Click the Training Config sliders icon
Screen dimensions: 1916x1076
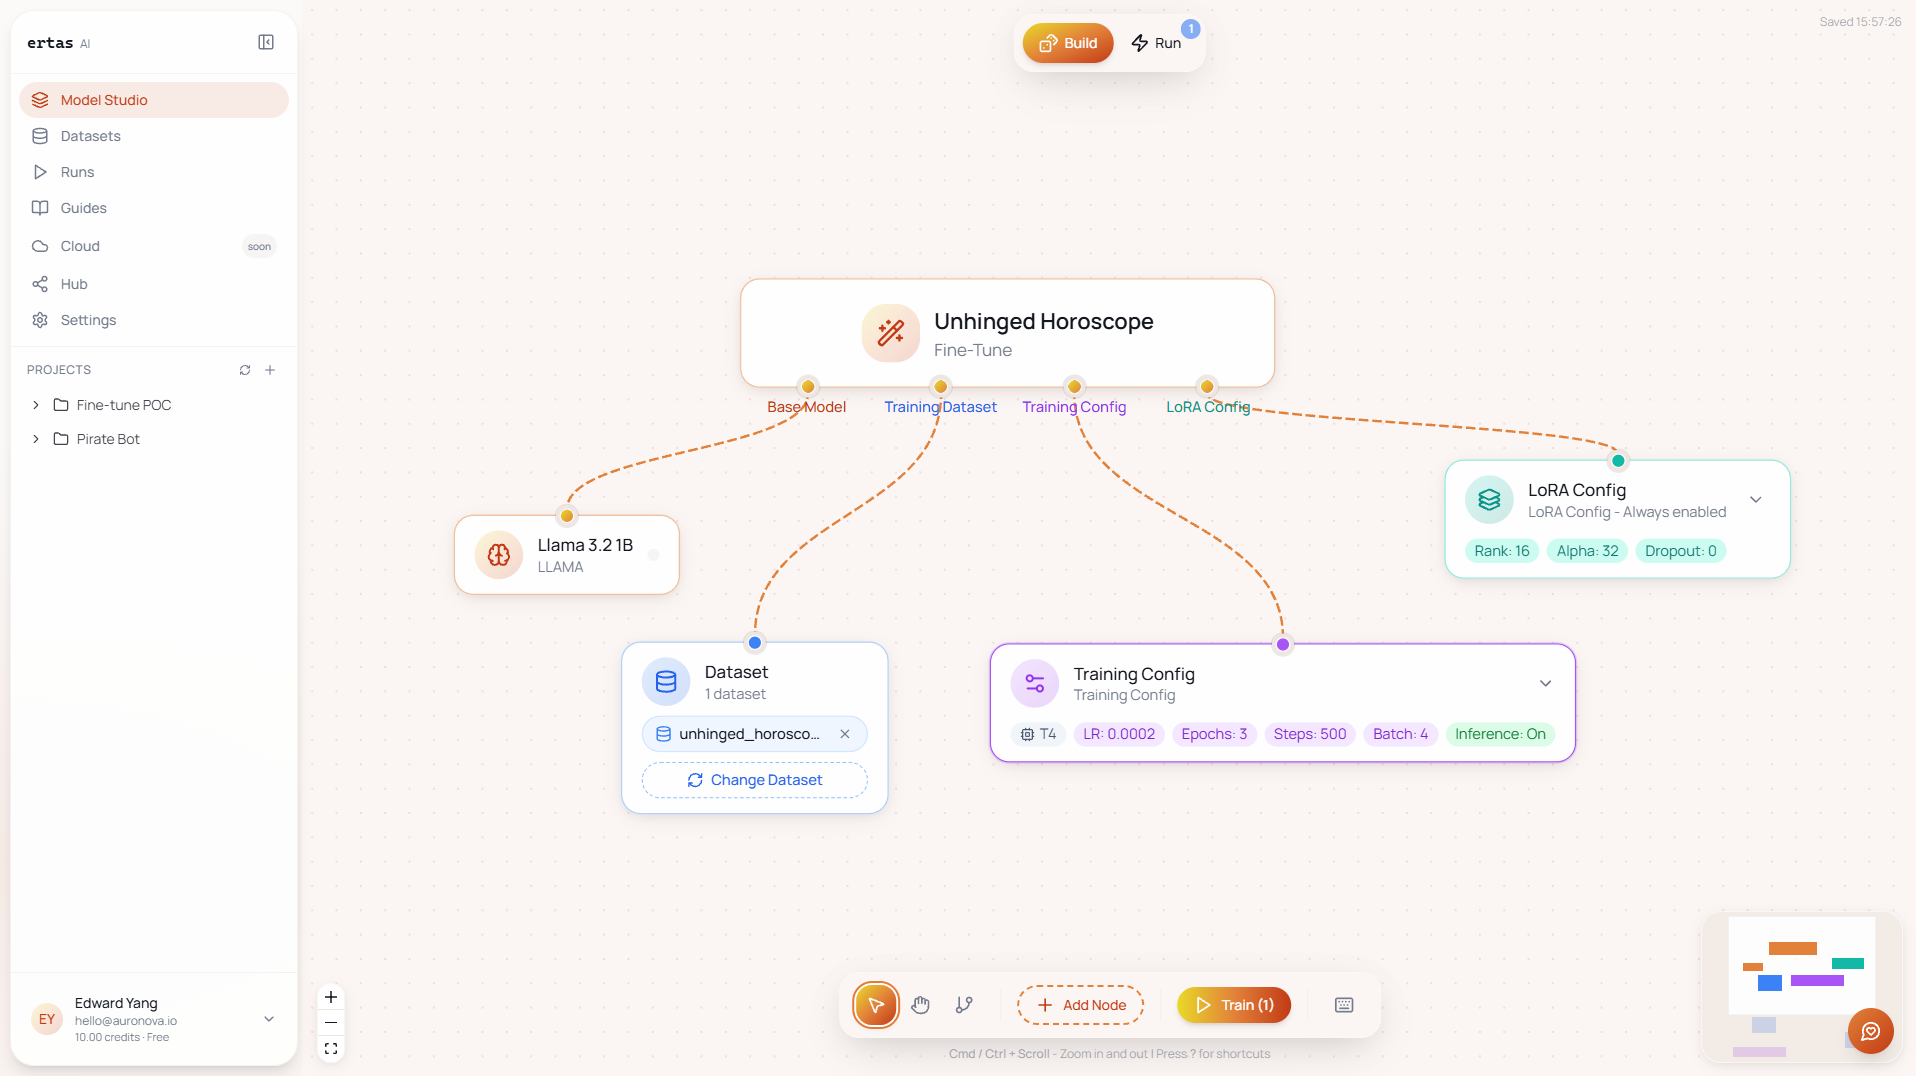1035,684
